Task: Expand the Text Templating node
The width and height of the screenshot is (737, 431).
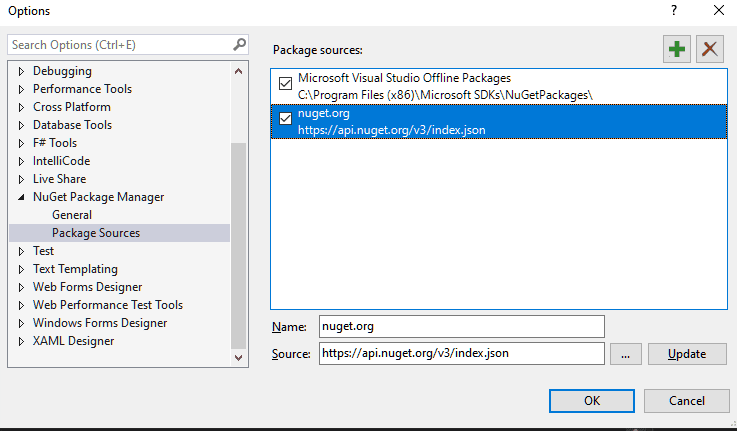Action: coord(21,269)
